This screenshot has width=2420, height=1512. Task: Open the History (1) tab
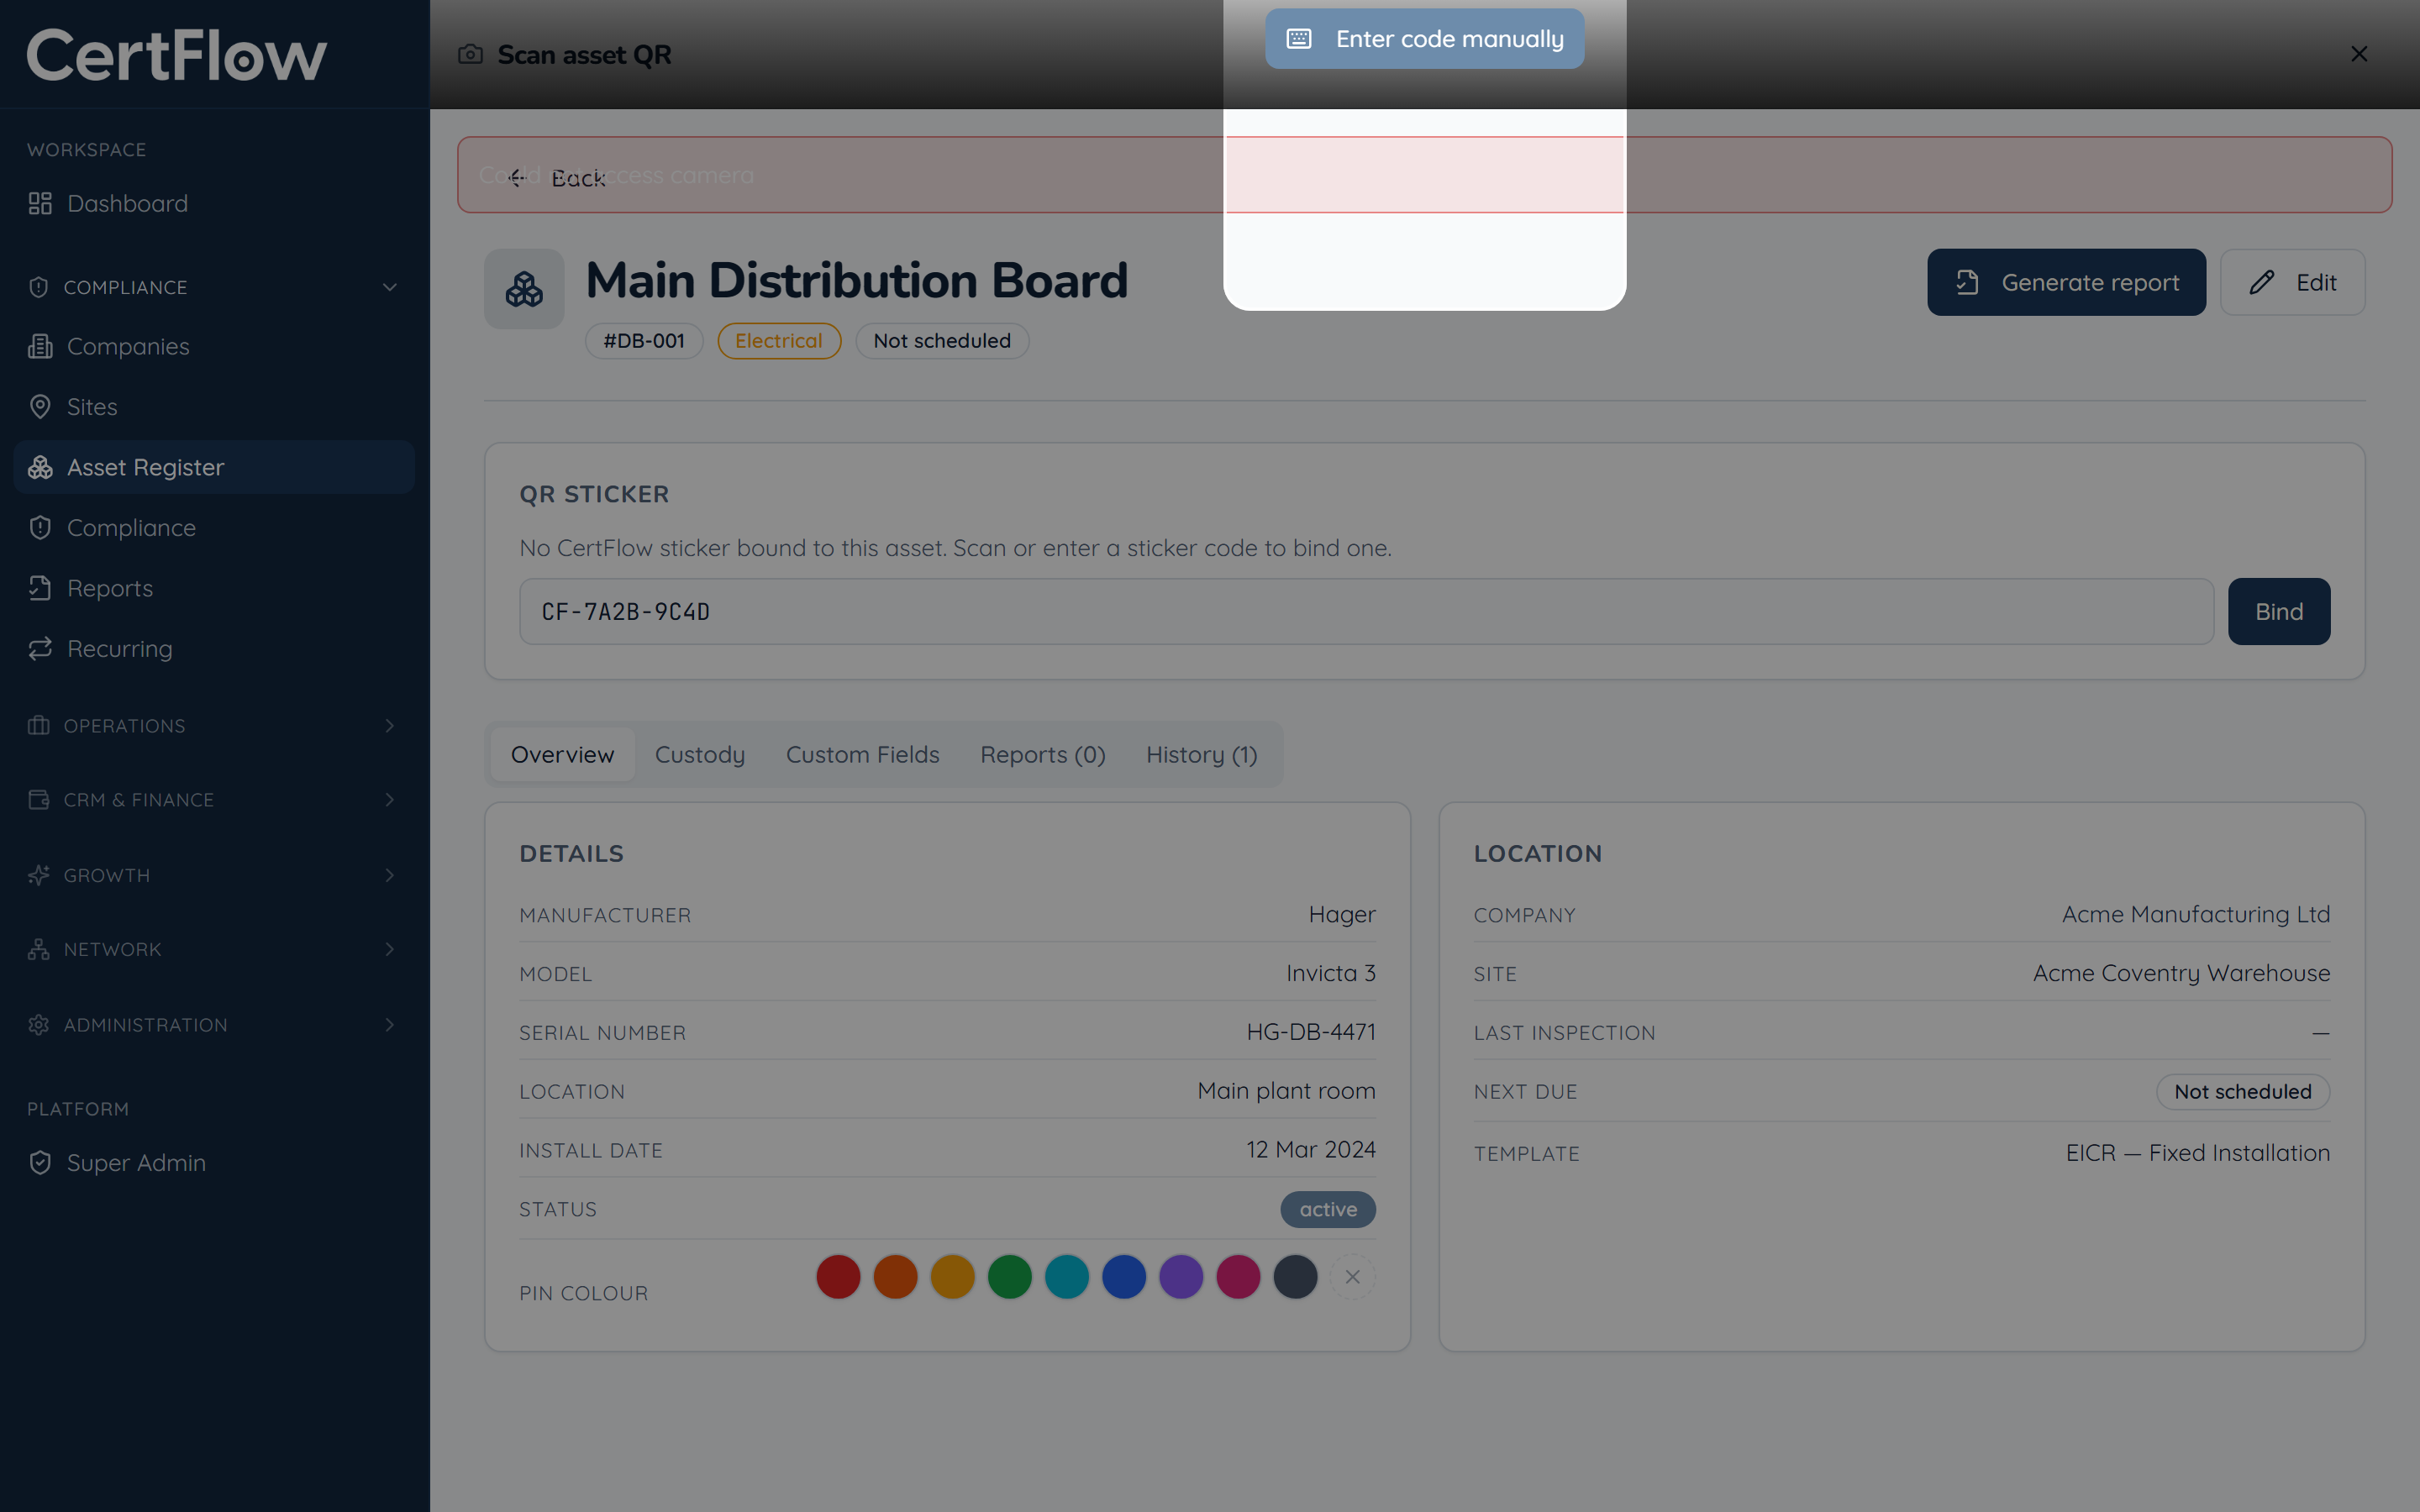click(x=1201, y=755)
